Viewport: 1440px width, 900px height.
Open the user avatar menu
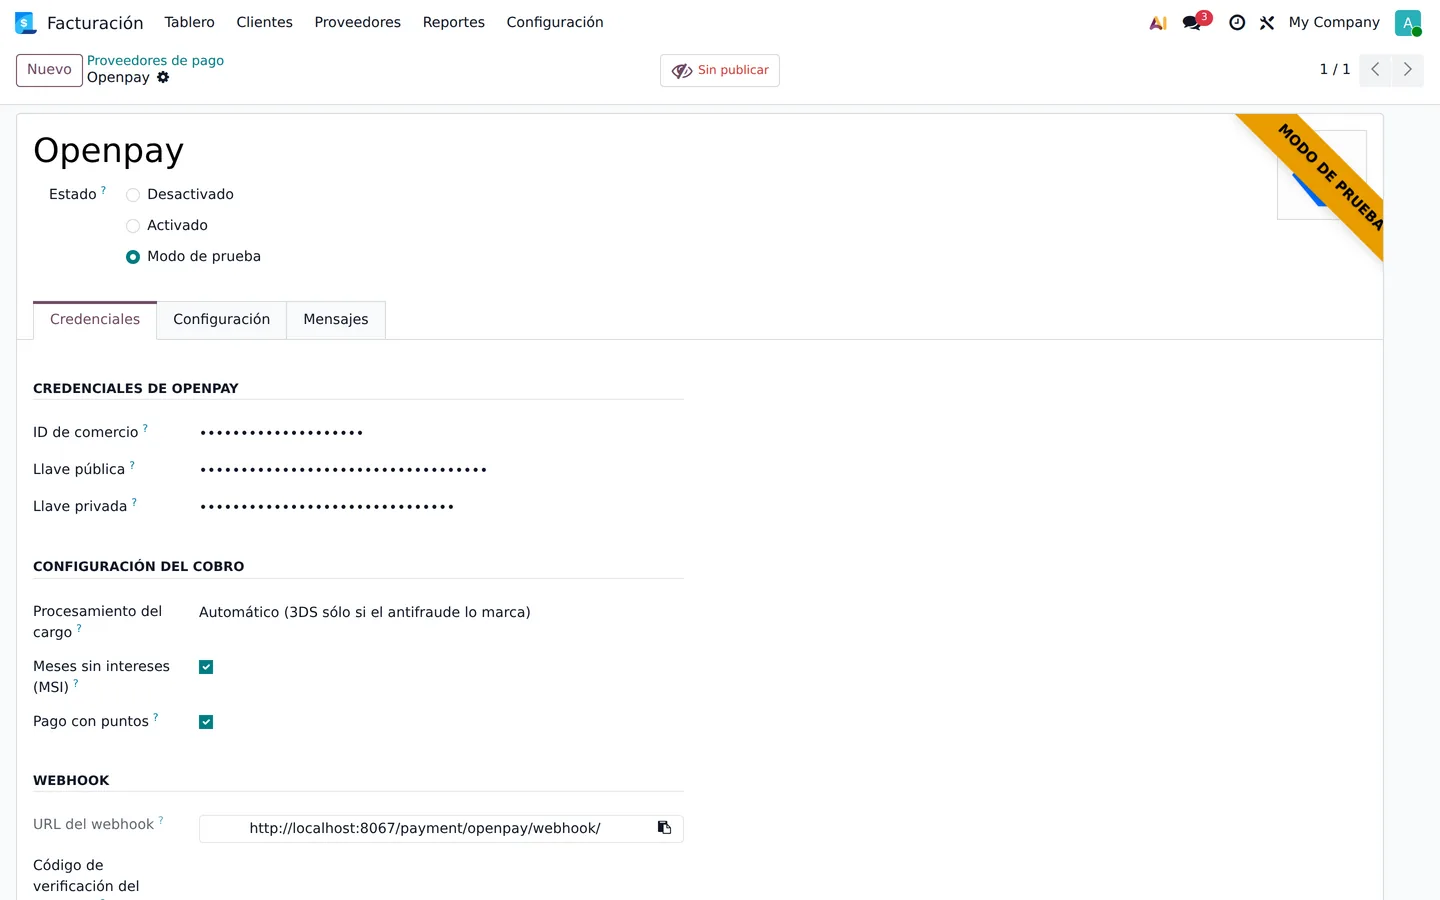1408,22
